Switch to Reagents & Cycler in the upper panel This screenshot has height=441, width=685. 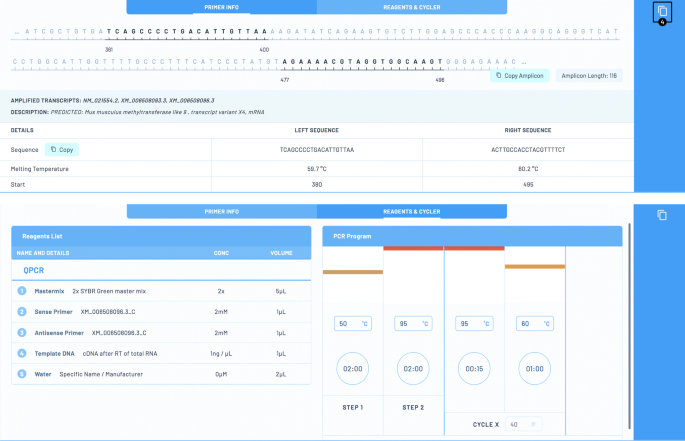[x=411, y=7]
